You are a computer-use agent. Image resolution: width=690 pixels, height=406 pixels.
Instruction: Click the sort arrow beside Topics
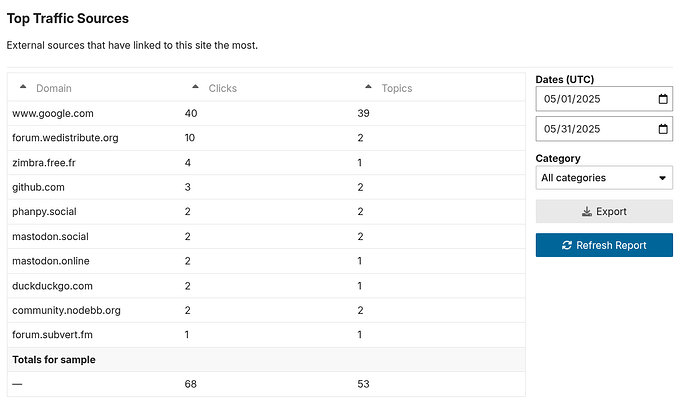click(x=368, y=87)
